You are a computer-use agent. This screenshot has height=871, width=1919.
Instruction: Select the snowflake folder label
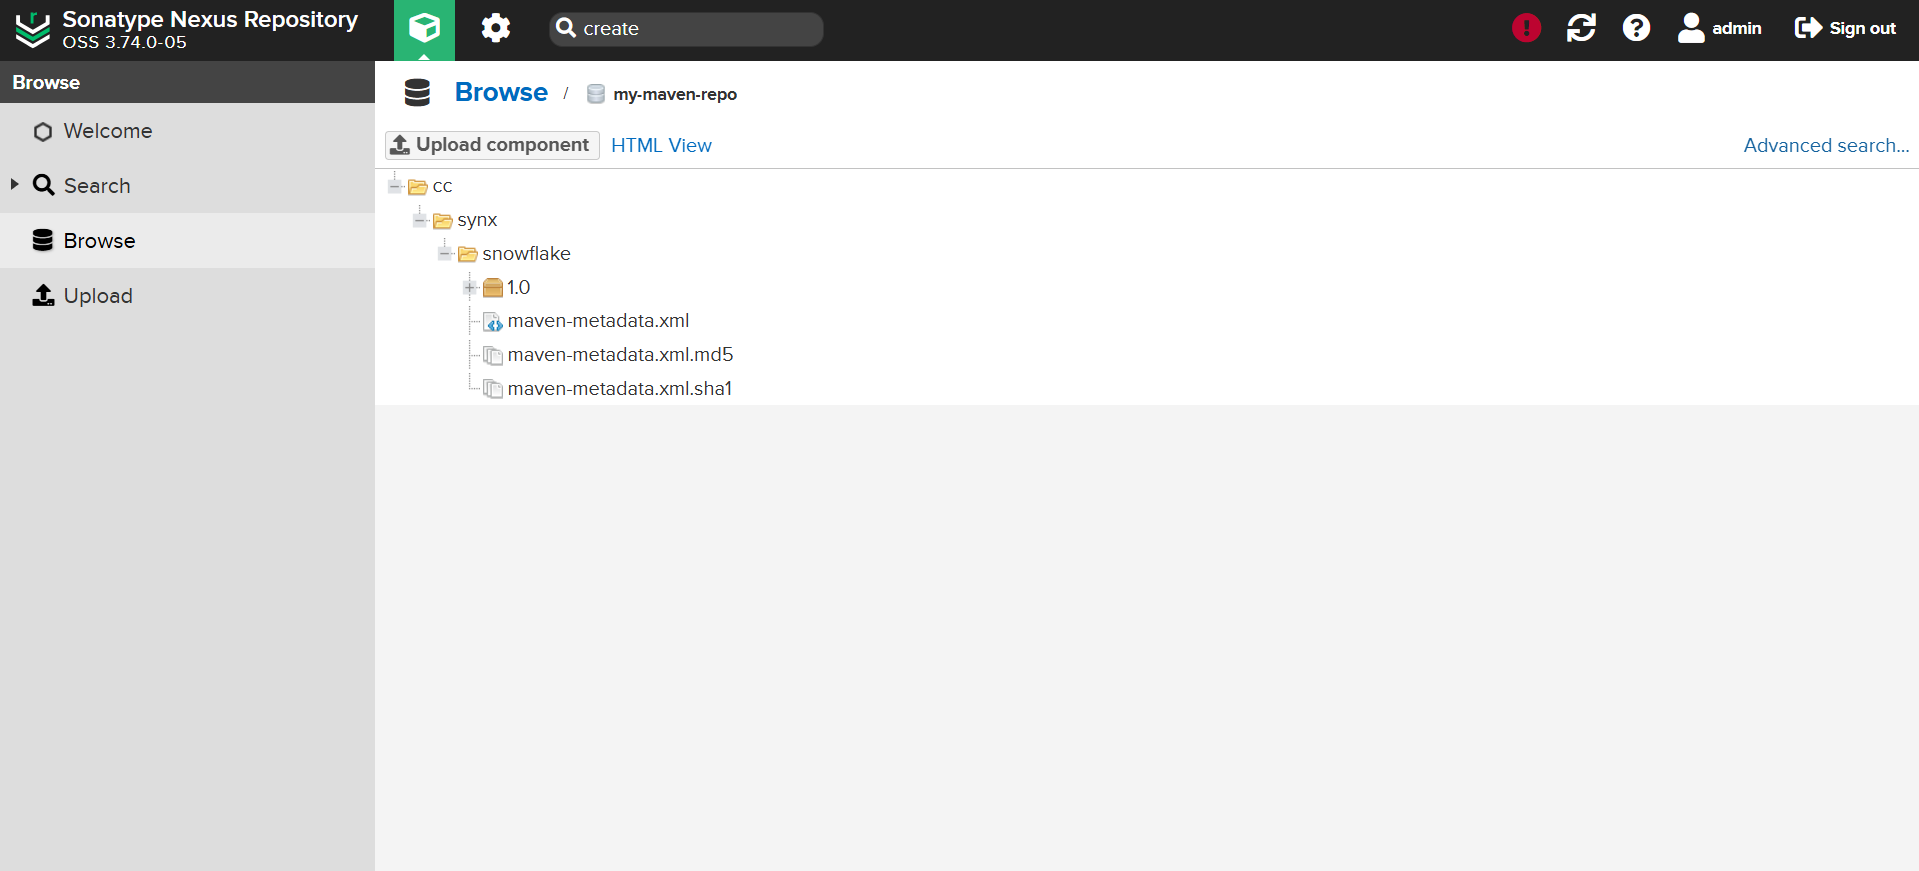526,254
